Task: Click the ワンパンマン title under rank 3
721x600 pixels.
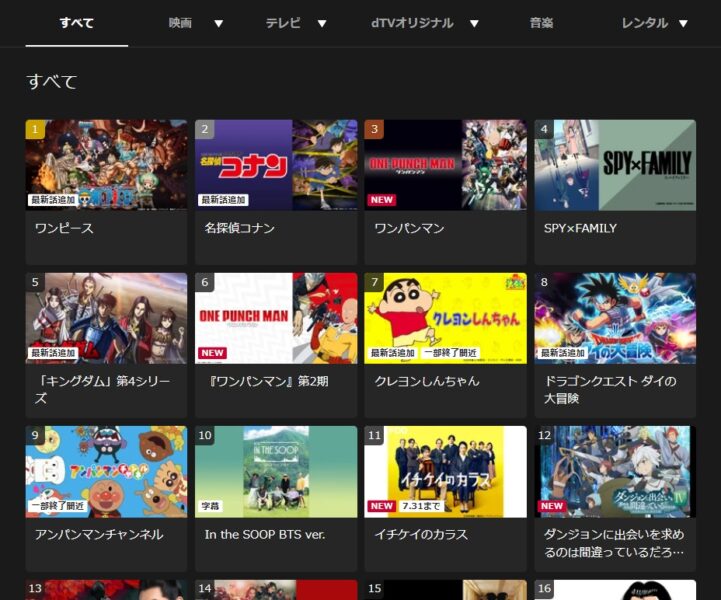Action: (409, 228)
